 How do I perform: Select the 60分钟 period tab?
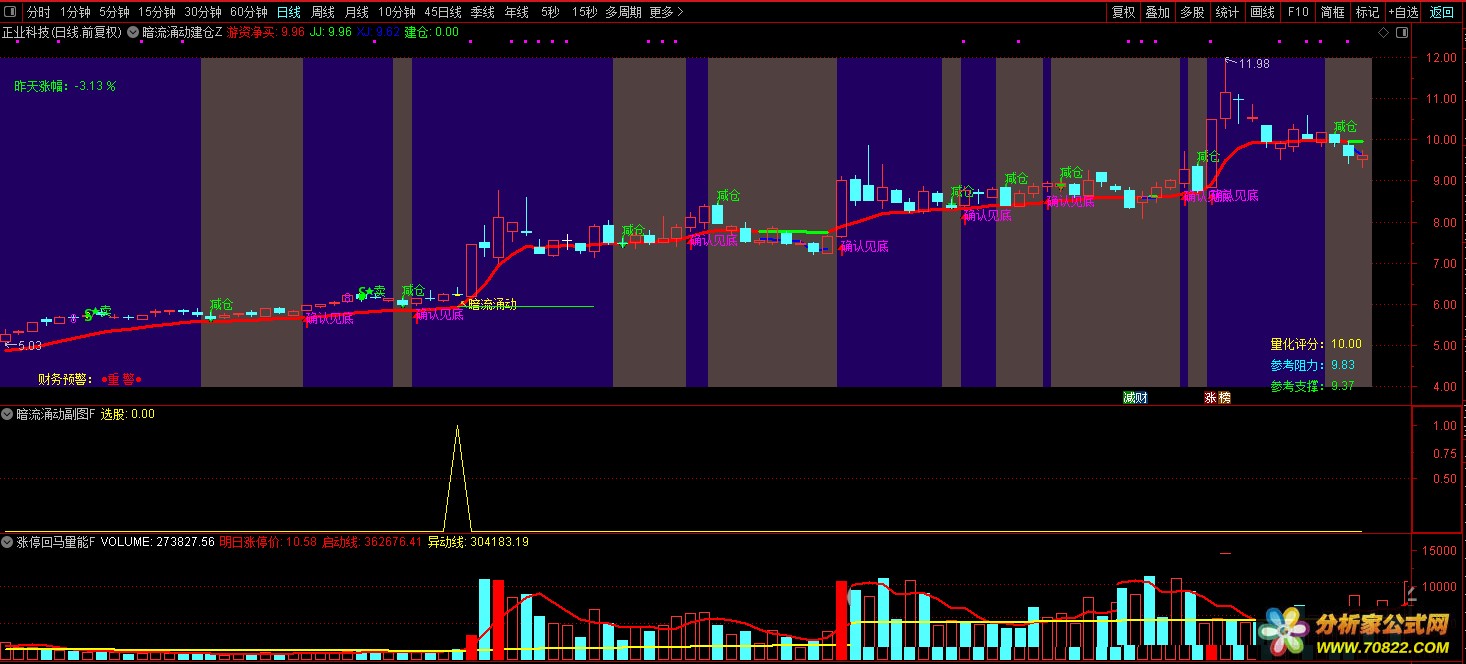pos(248,12)
